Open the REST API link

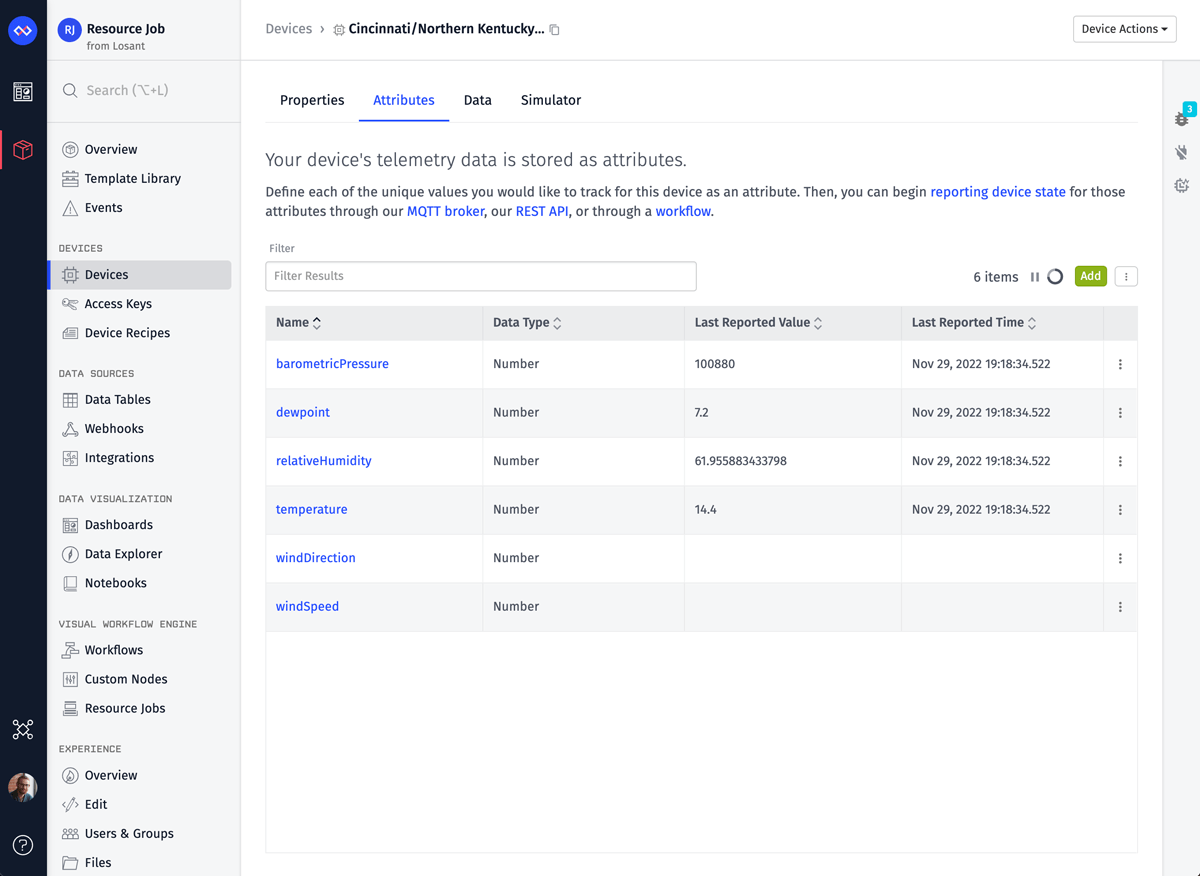coord(542,212)
